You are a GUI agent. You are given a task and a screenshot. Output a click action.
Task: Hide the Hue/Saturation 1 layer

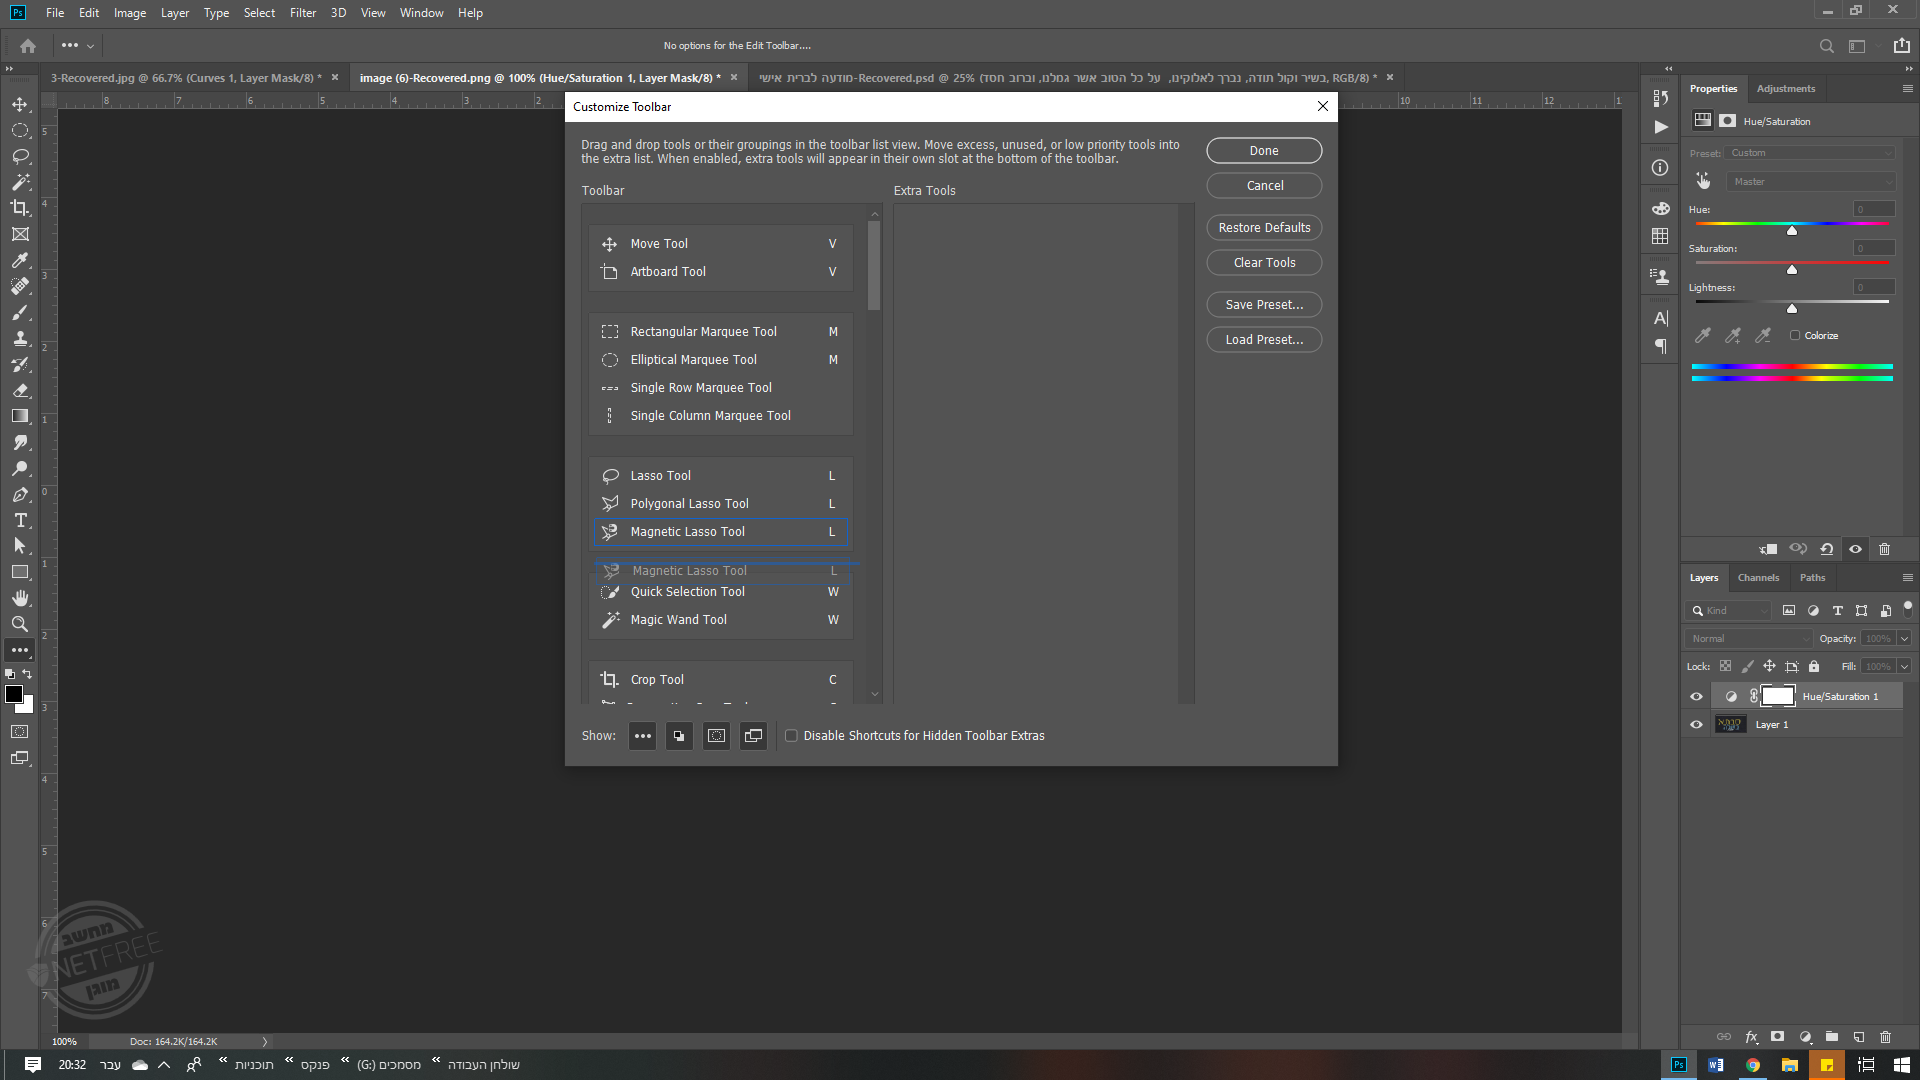click(1696, 697)
